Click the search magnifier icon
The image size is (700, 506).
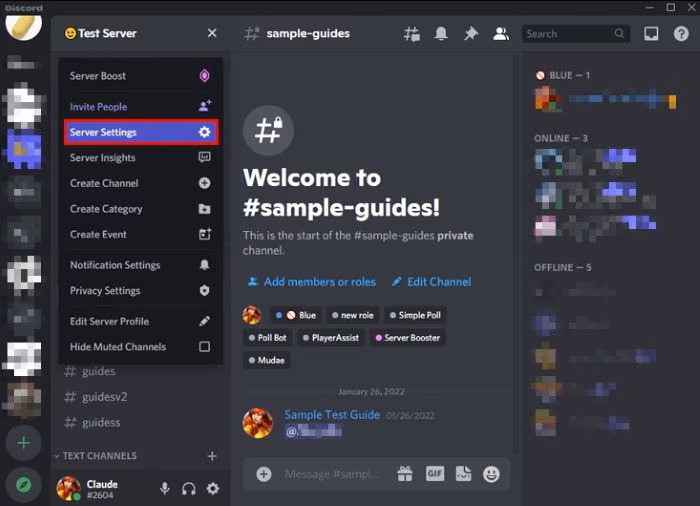619,33
